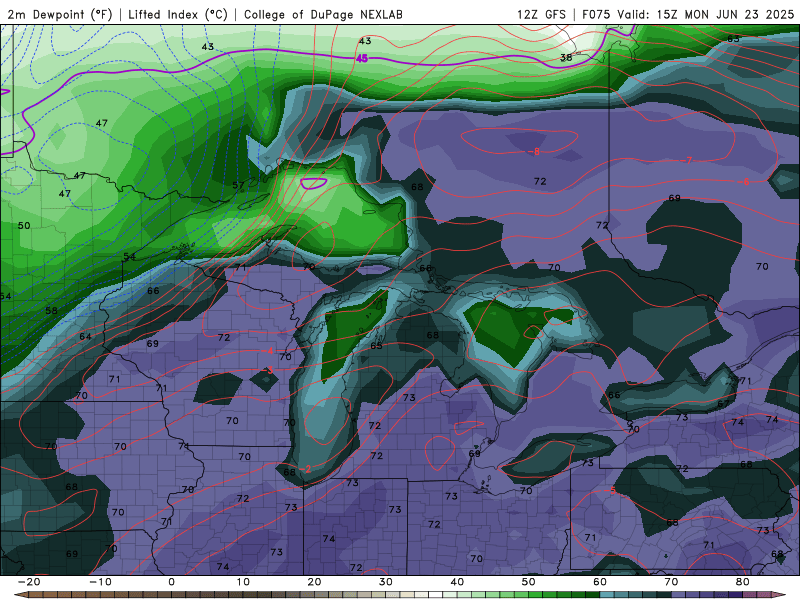Click the "60" color bar tick label
The width and height of the screenshot is (800, 600).
[600, 582]
